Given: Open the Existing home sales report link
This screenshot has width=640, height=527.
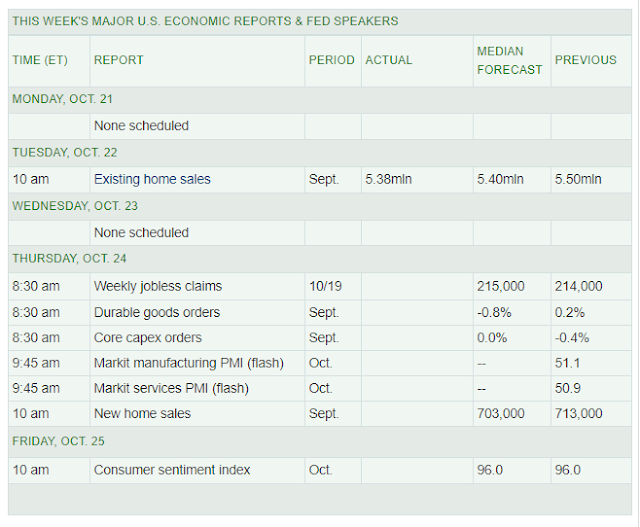Looking at the screenshot, I should pyautogui.click(x=152, y=179).
